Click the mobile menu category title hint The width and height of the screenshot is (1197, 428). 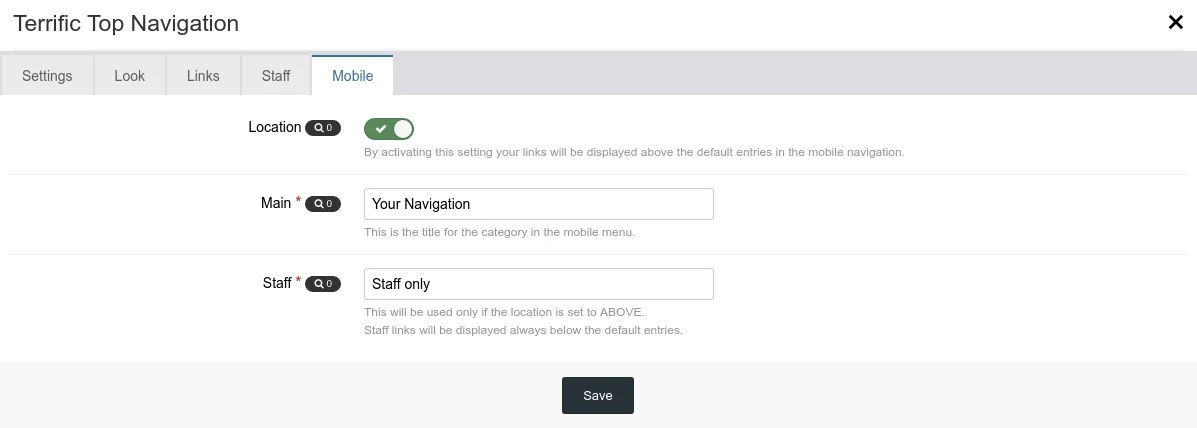[499, 232]
